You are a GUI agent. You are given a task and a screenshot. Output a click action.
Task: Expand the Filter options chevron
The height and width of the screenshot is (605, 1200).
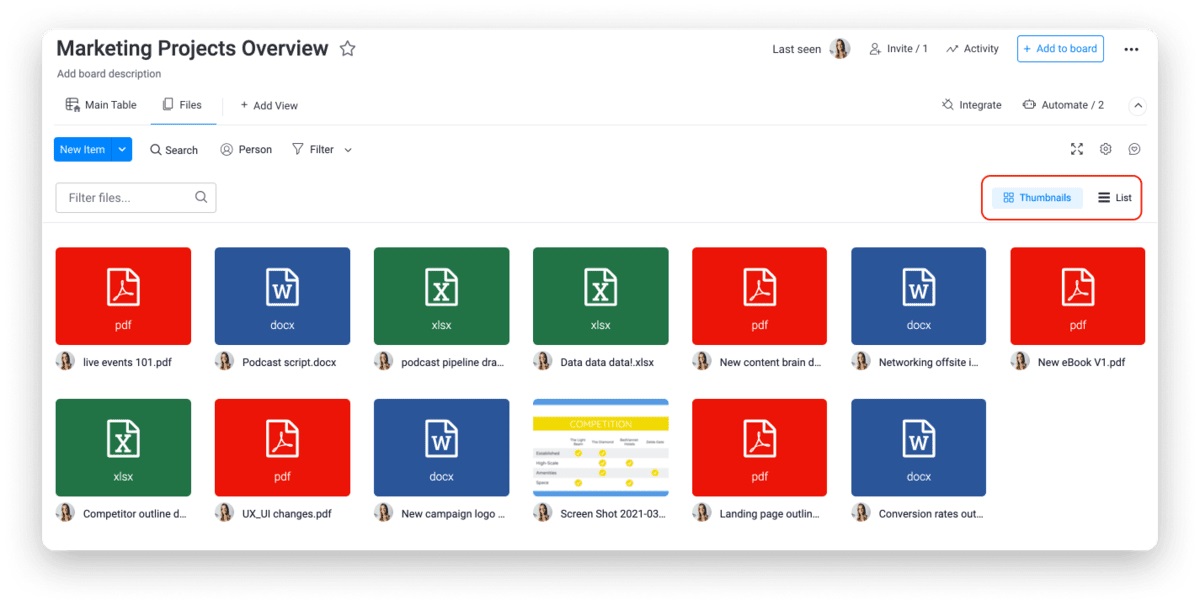348,150
